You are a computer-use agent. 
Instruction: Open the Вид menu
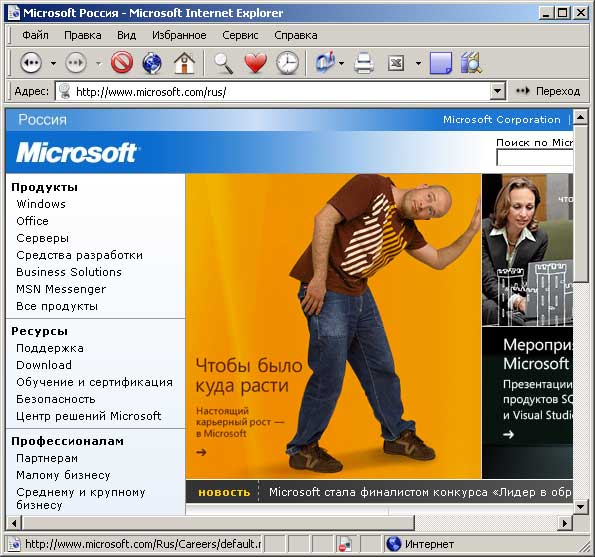[x=126, y=35]
